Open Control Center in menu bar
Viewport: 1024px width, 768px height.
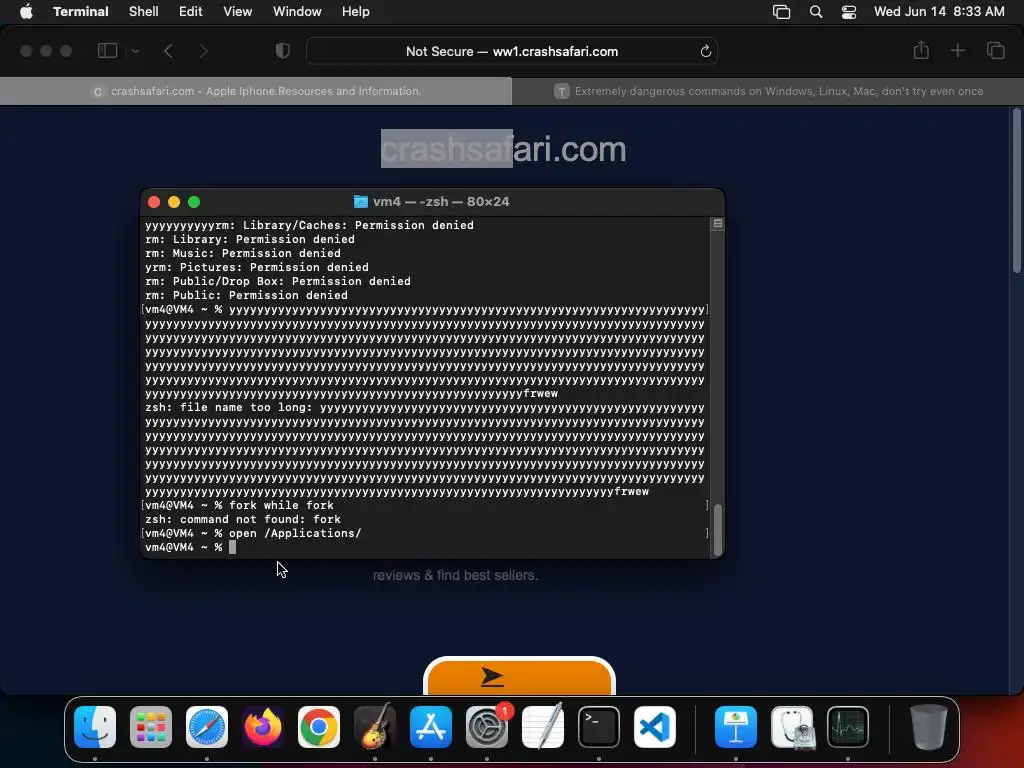click(849, 12)
